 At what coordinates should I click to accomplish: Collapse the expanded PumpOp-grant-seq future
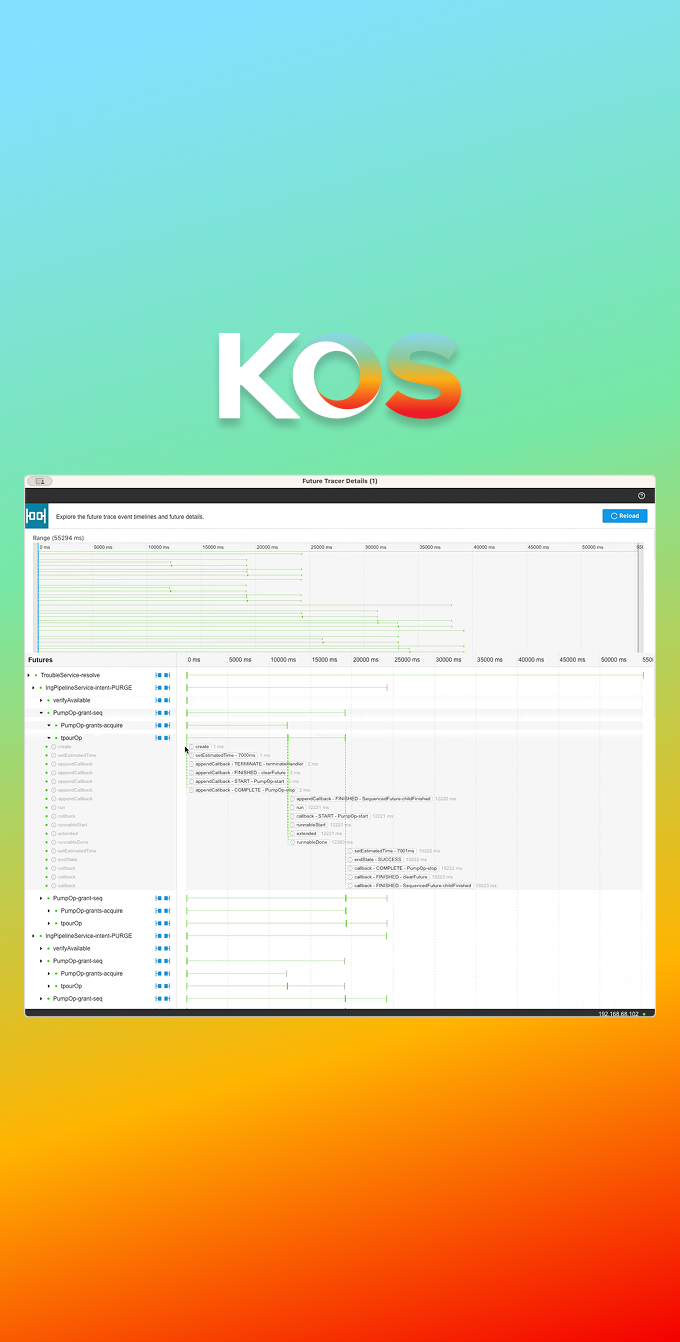41,713
